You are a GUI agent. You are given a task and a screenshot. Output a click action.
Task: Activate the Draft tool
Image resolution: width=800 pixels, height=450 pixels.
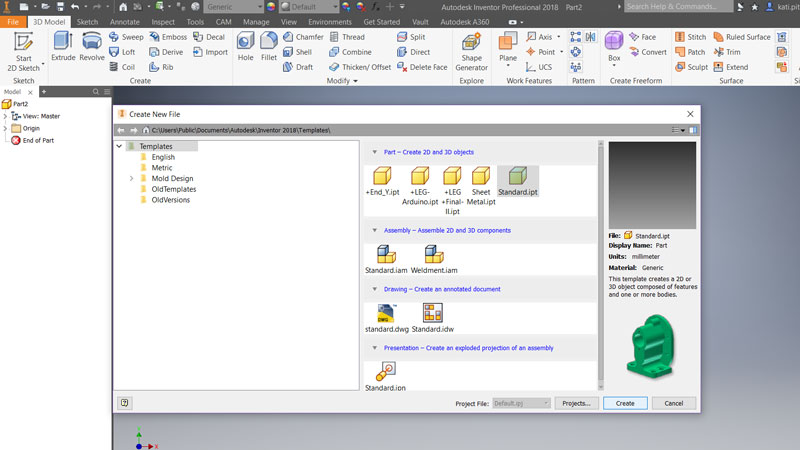[x=298, y=67]
